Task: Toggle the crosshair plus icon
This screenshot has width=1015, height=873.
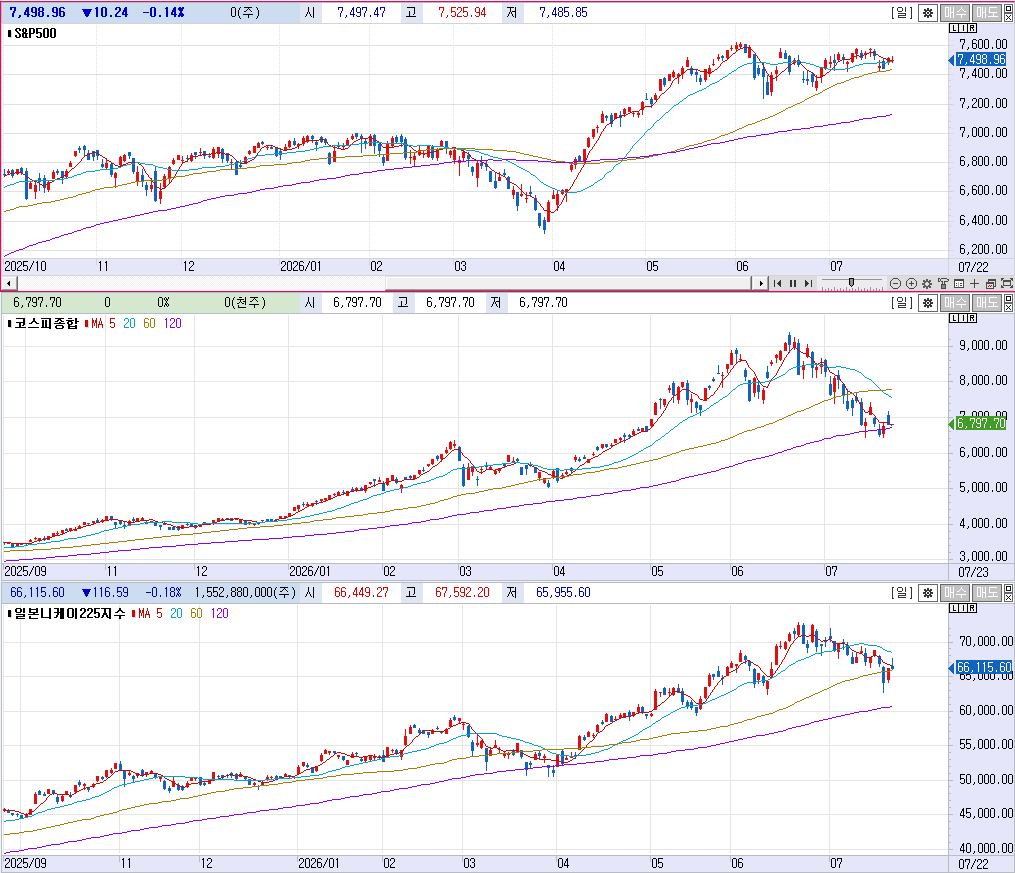Action: point(974,283)
